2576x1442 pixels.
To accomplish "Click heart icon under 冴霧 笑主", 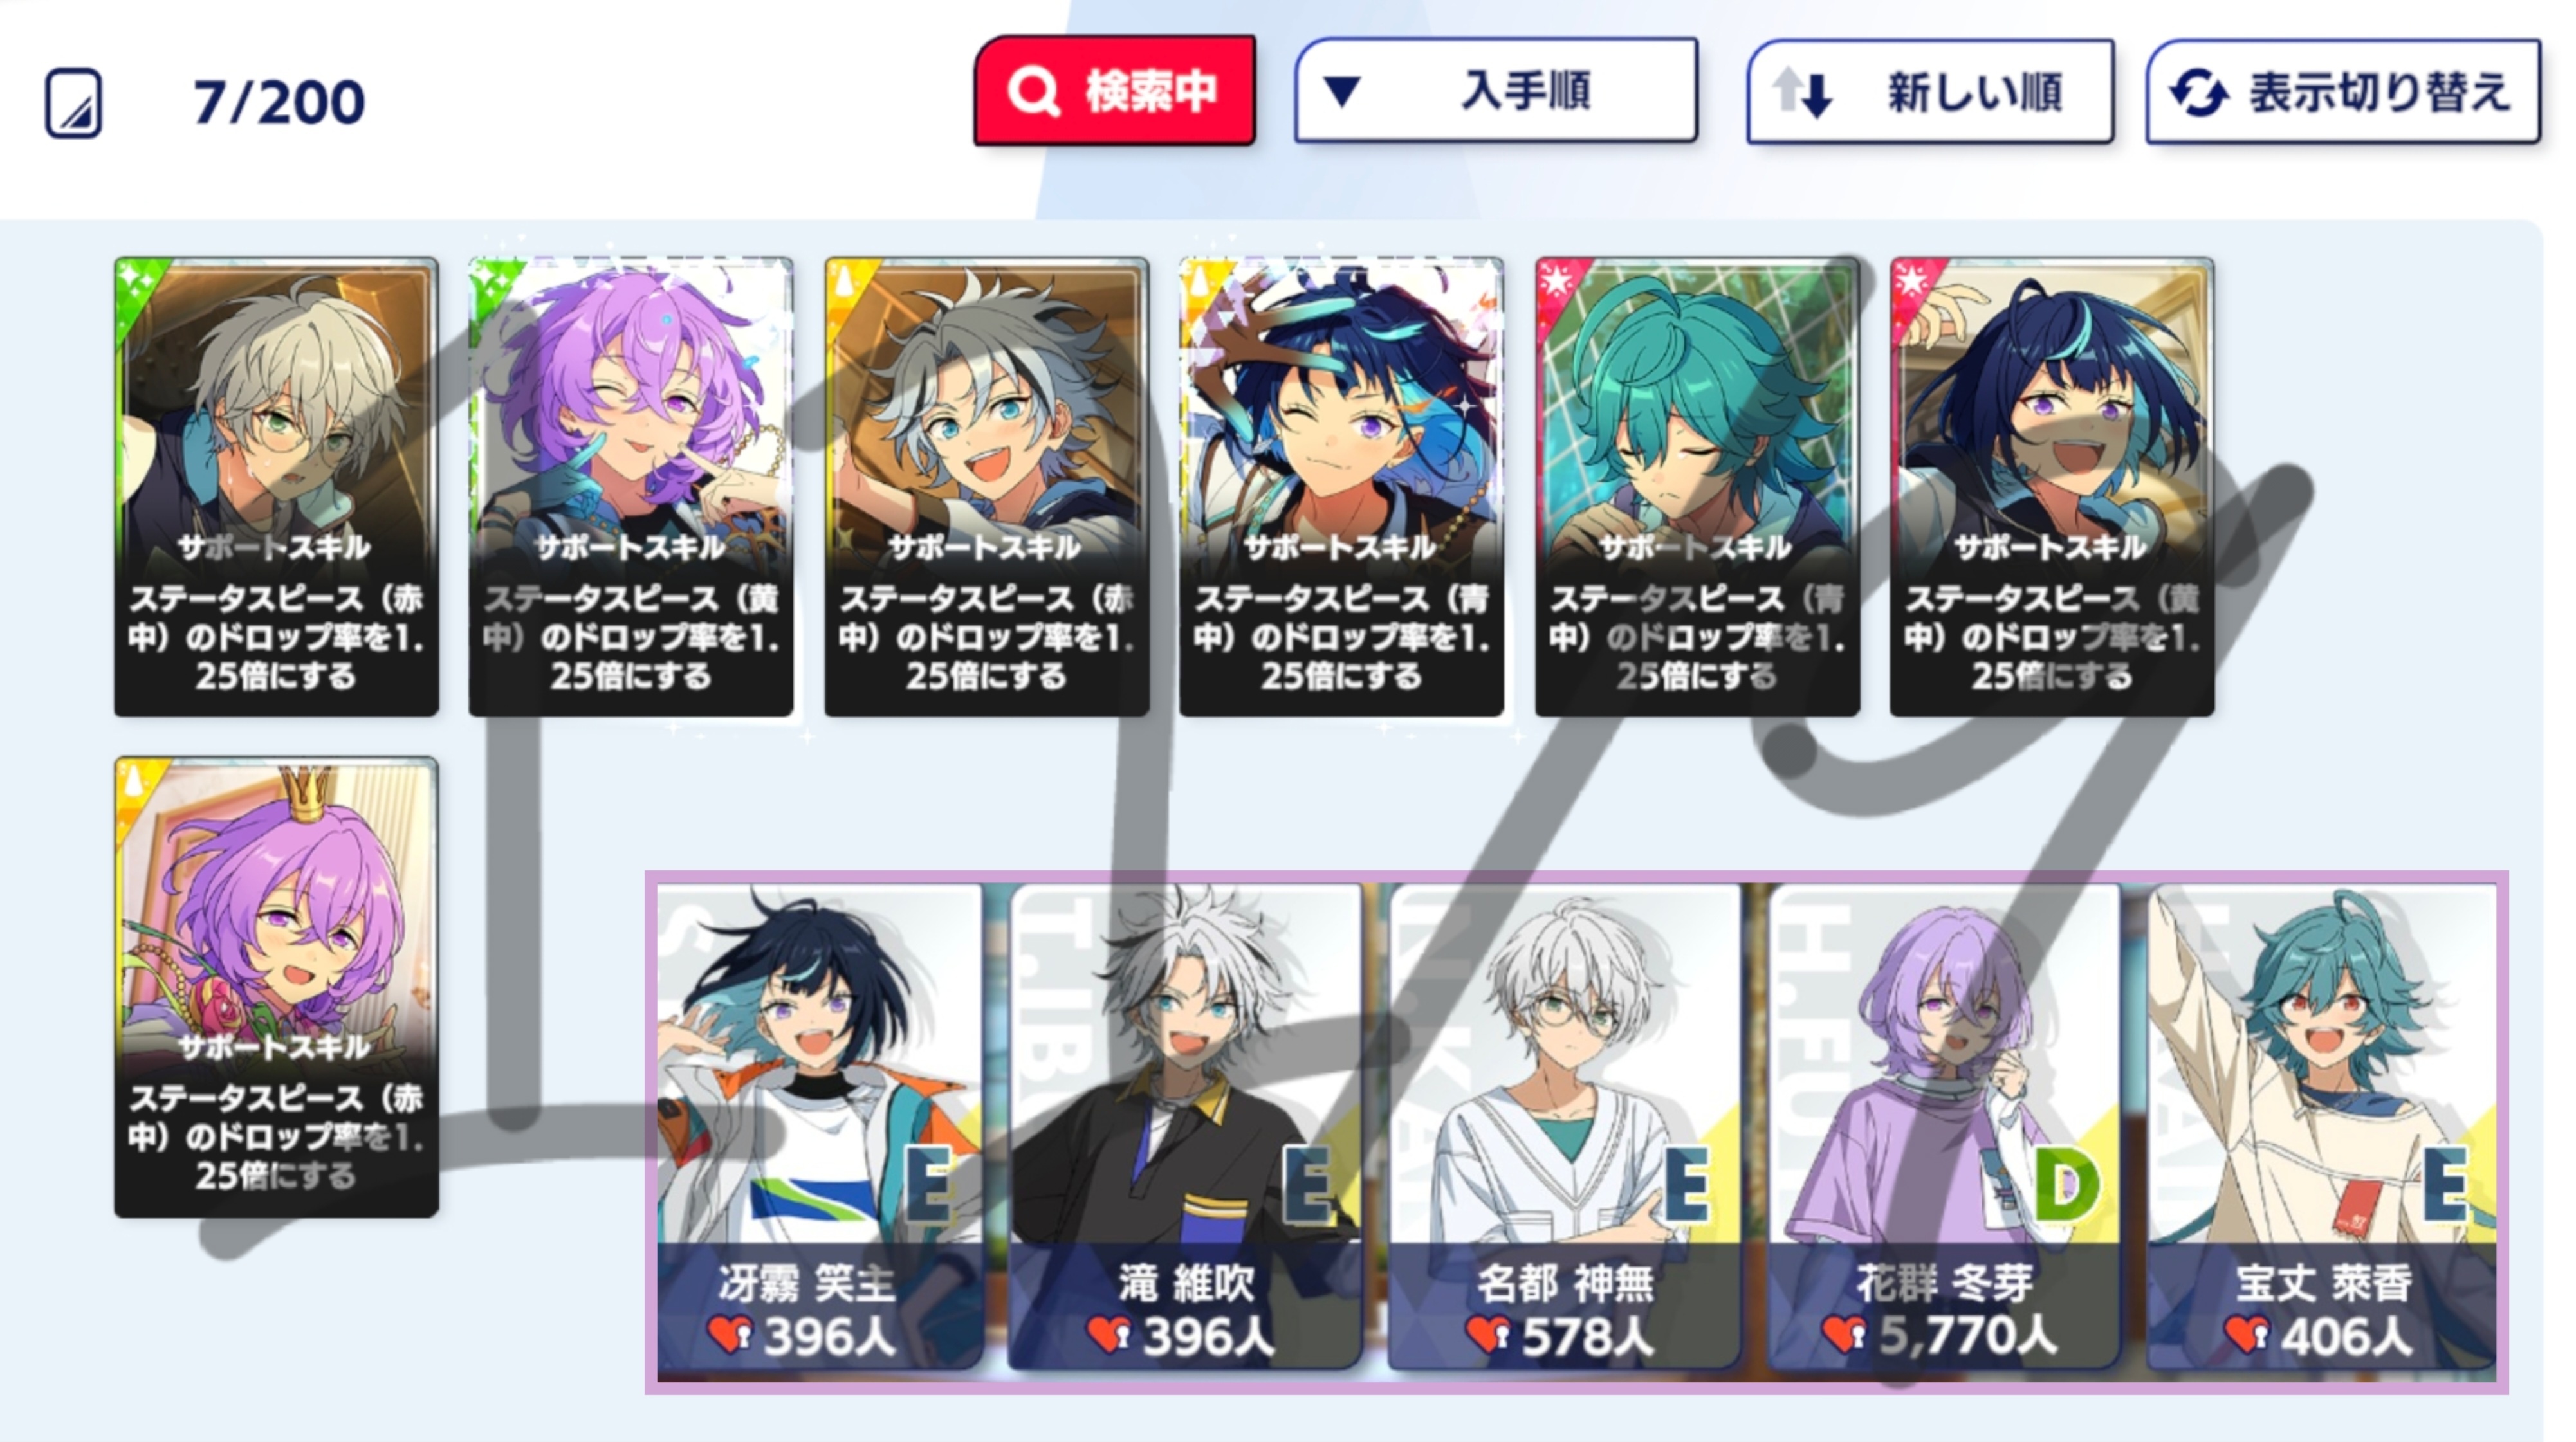I will [730, 1334].
